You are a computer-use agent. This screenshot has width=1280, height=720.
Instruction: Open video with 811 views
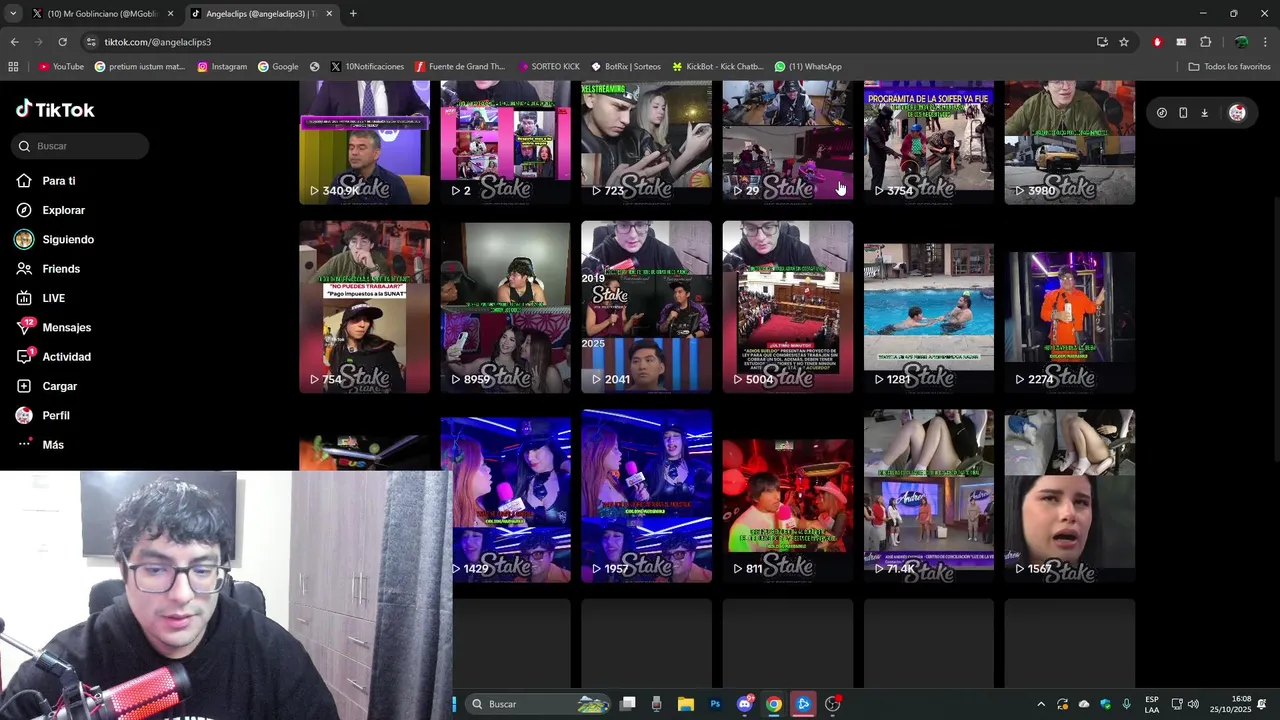tap(787, 496)
